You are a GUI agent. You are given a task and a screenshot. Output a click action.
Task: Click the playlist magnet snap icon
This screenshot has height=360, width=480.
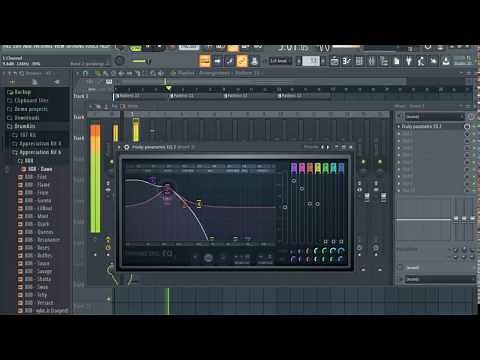86,73
